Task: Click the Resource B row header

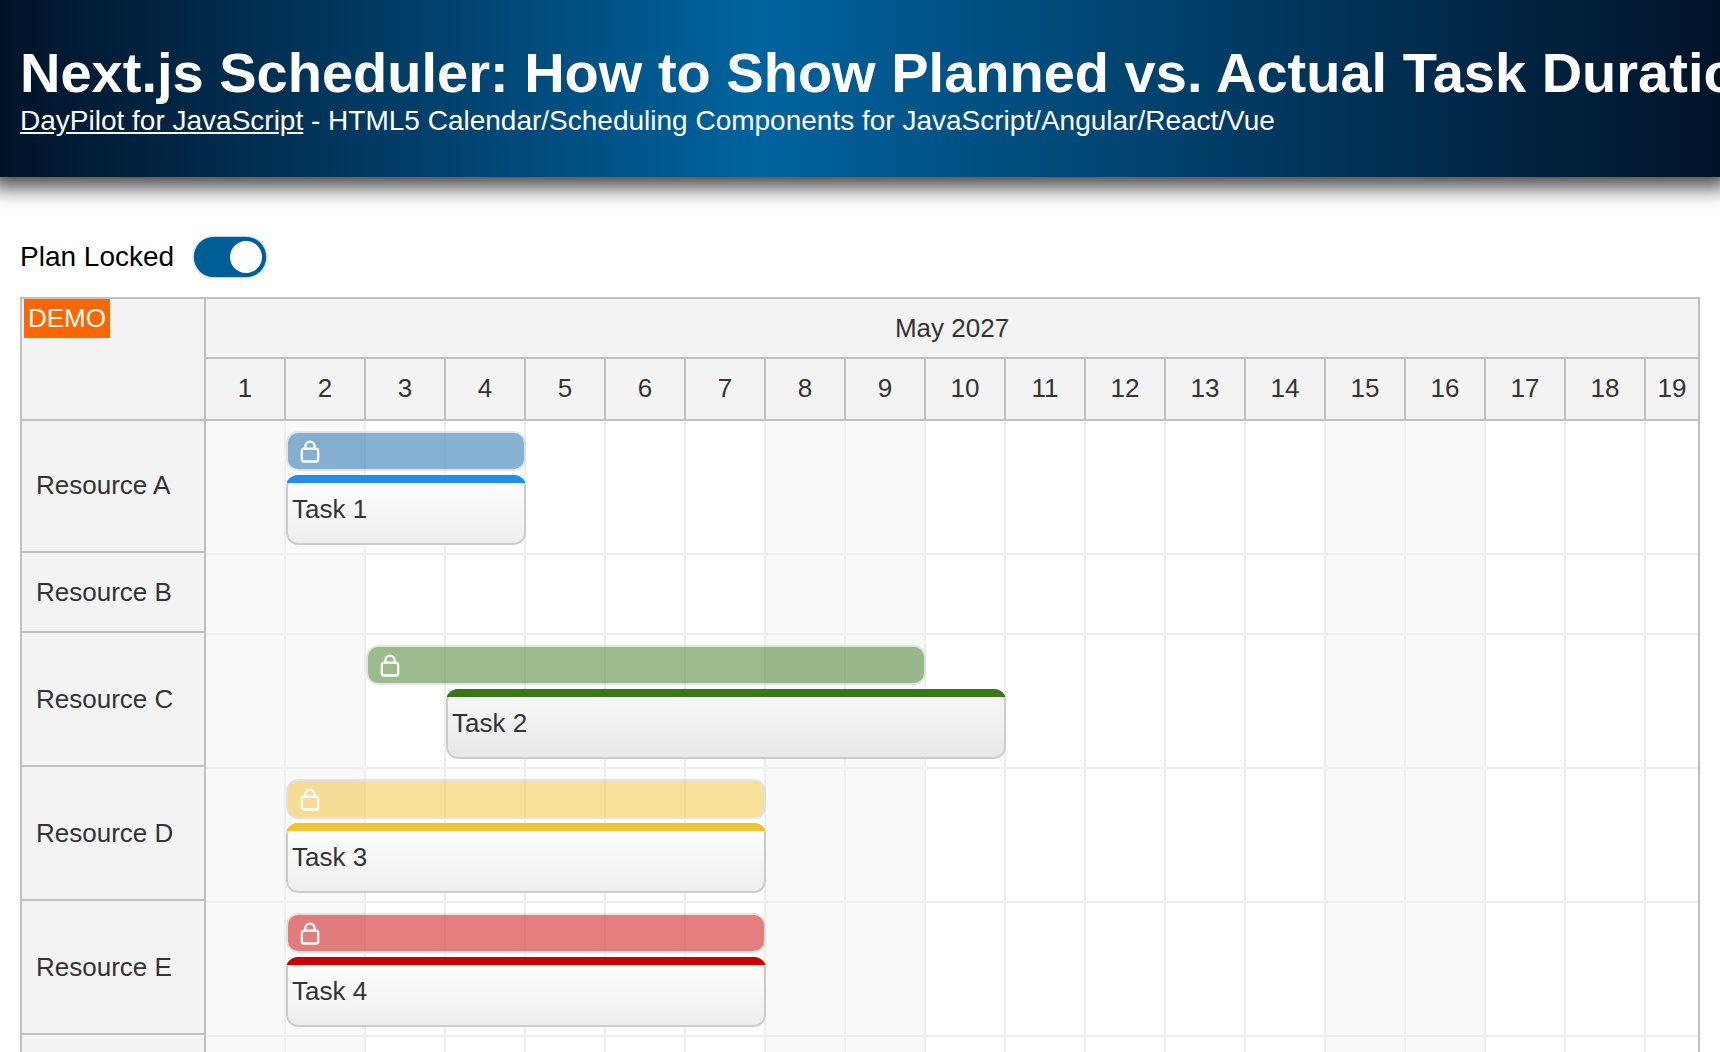Action: [x=113, y=593]
